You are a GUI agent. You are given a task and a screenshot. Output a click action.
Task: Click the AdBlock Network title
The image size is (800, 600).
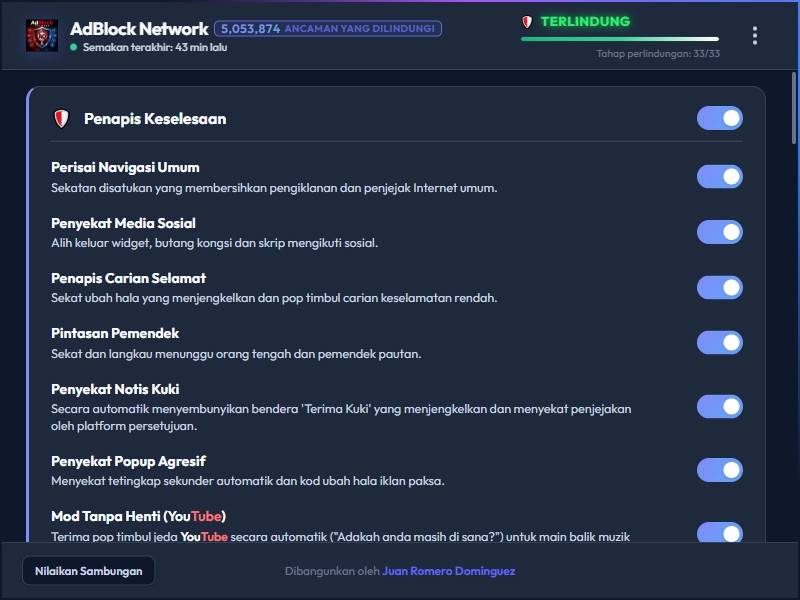pyautogui.click(x=139, y=29)
